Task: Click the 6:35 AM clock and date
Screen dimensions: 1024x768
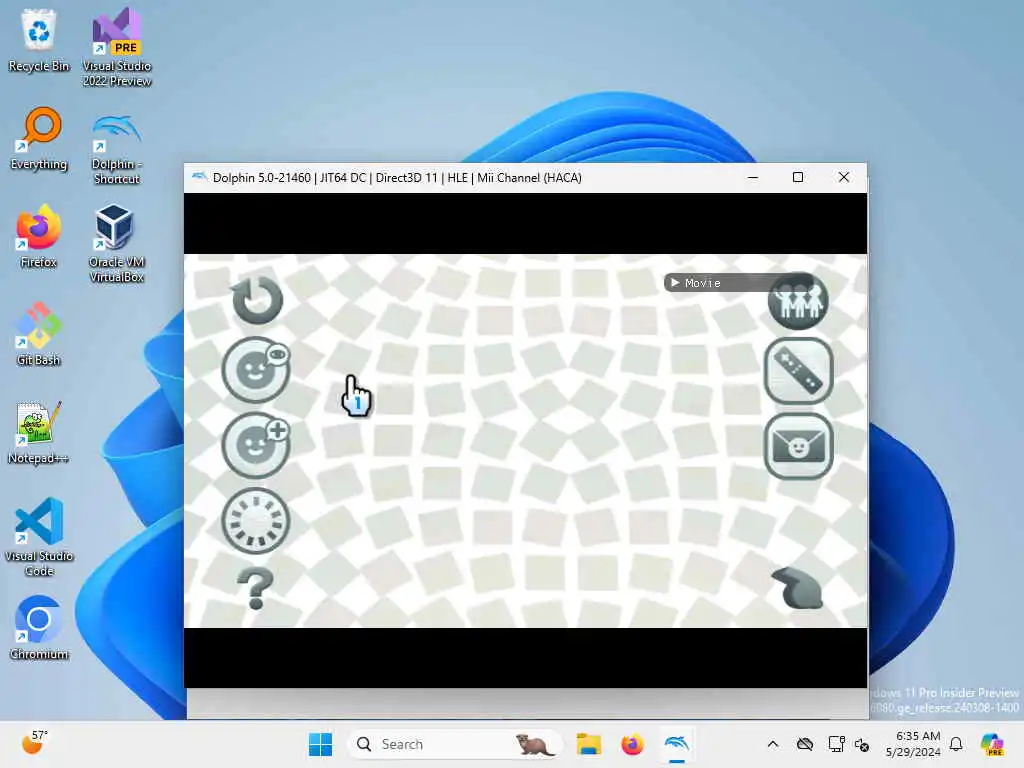Action: click(914, 744)
